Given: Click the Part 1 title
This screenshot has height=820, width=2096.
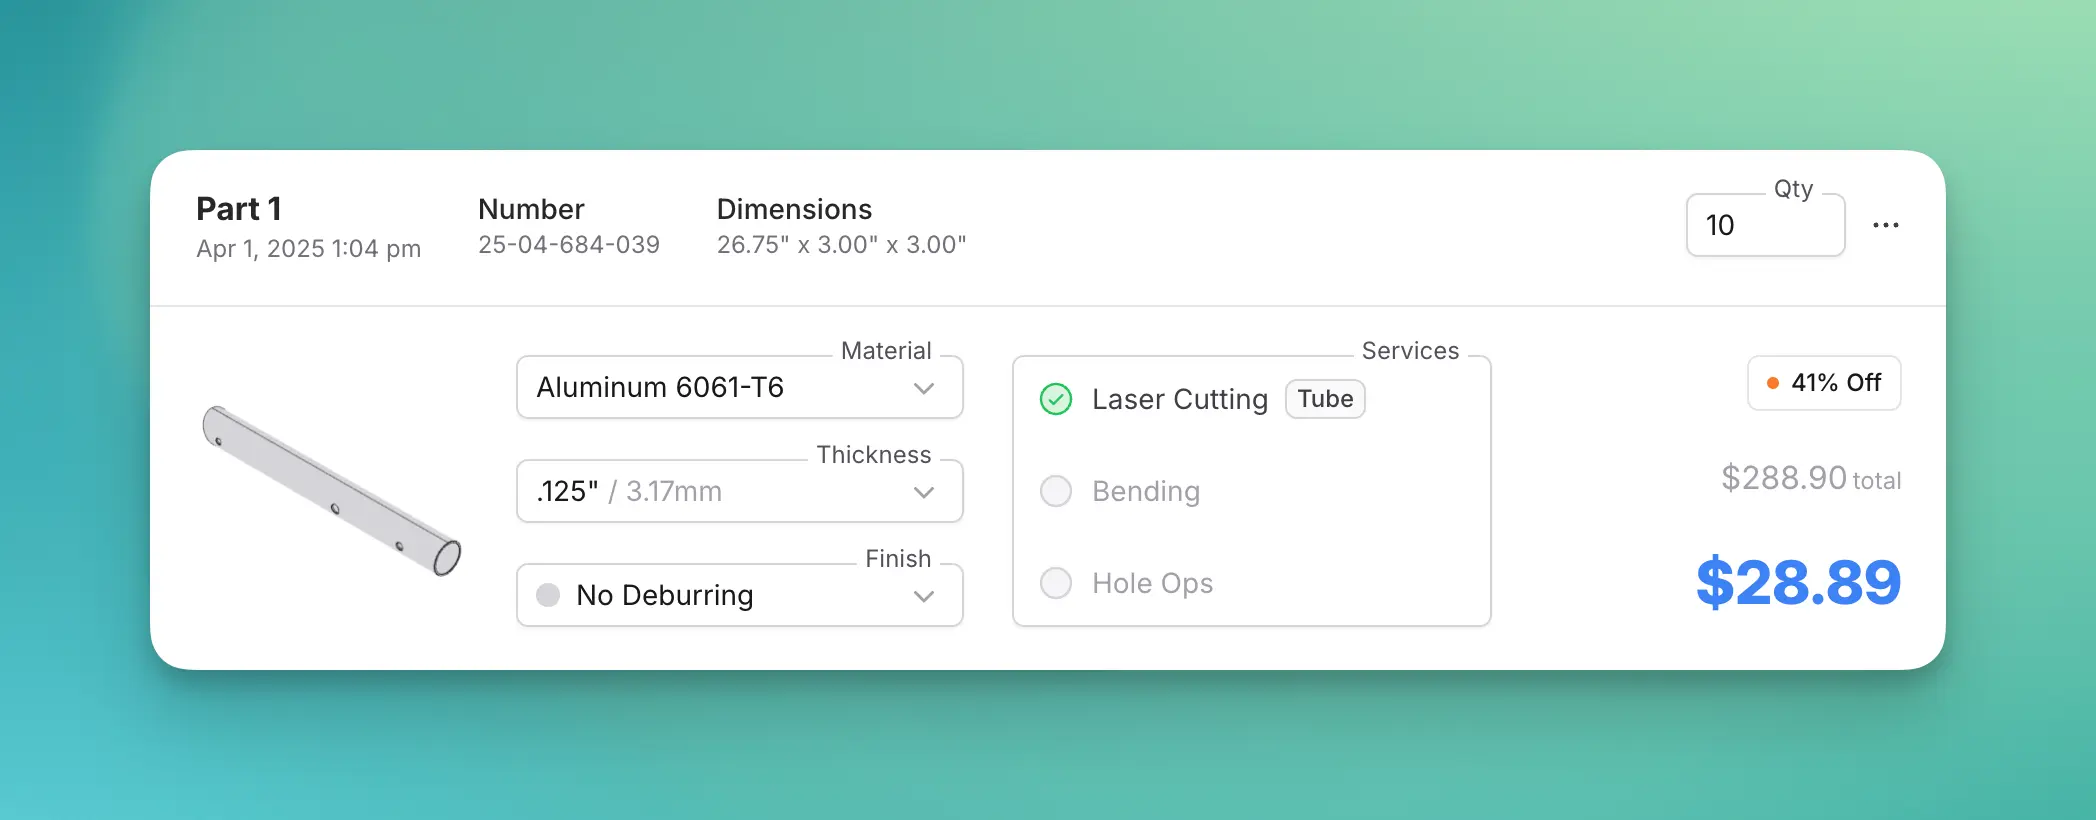Looking at the screenshot, I should point(239,209).
